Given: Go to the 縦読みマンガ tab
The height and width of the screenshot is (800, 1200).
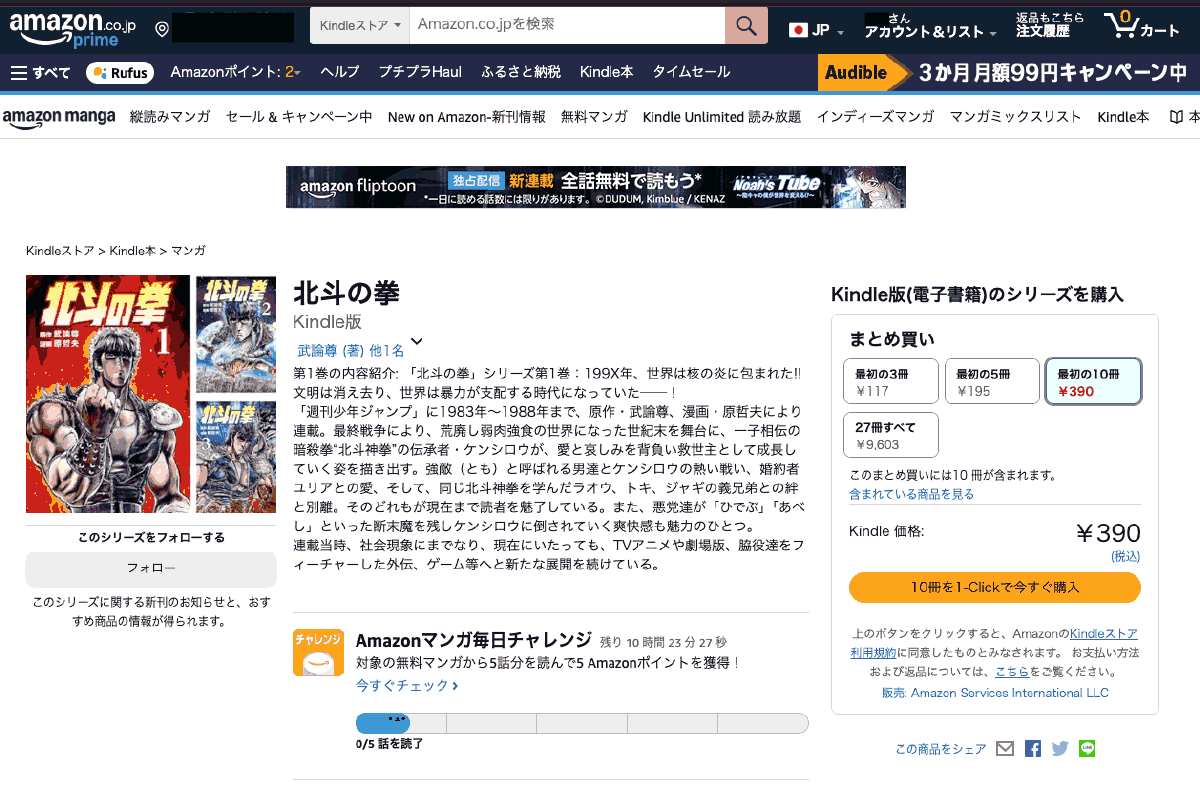Looking at the screenshot, I should 170,117.
